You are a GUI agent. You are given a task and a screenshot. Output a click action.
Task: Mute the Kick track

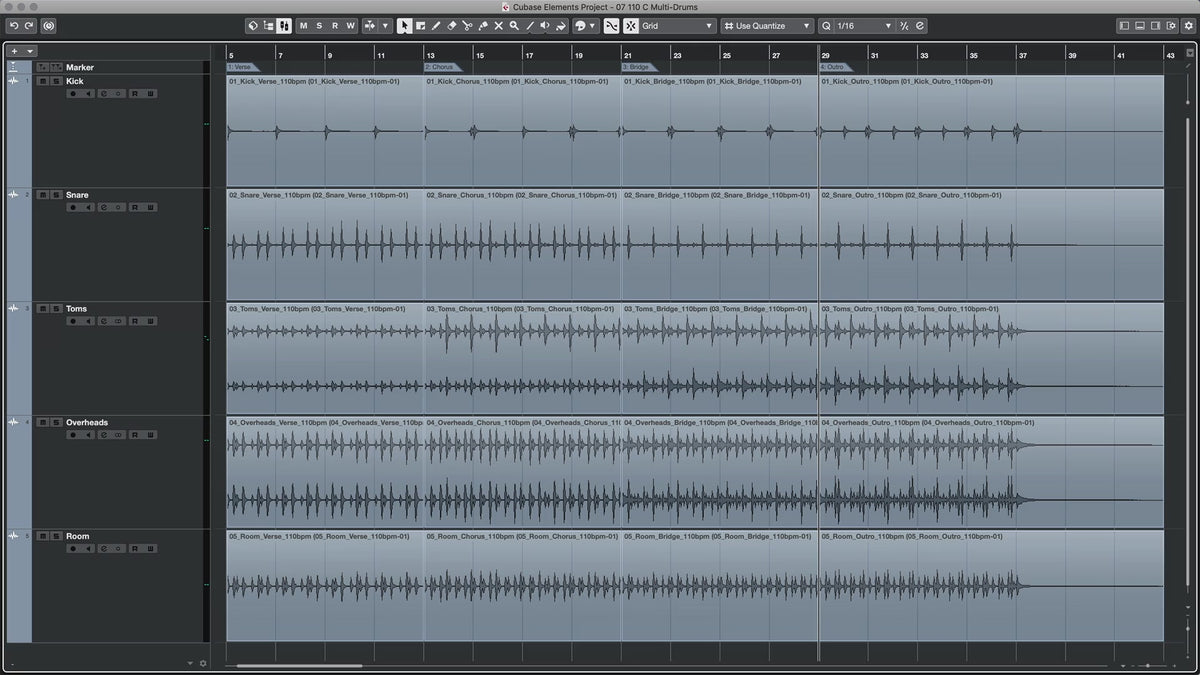point(42,81)
